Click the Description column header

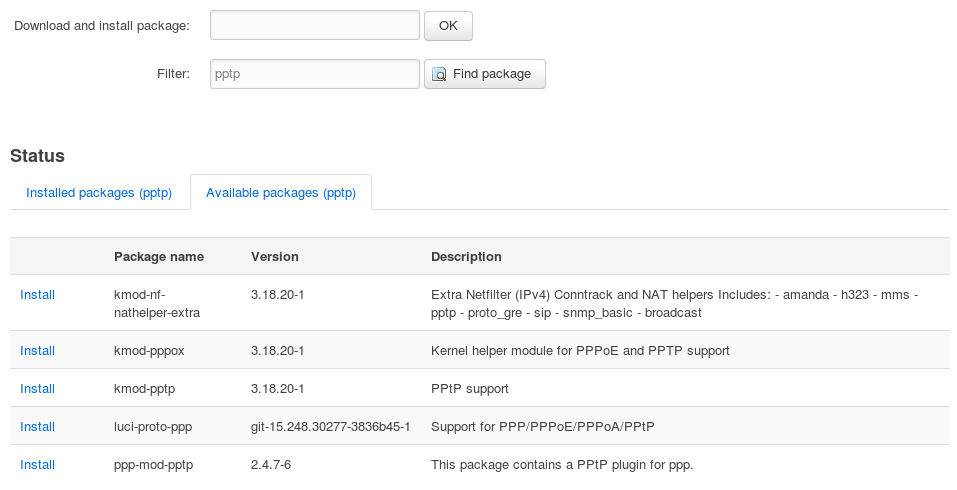pyautogui.click(x=466, y=257)
